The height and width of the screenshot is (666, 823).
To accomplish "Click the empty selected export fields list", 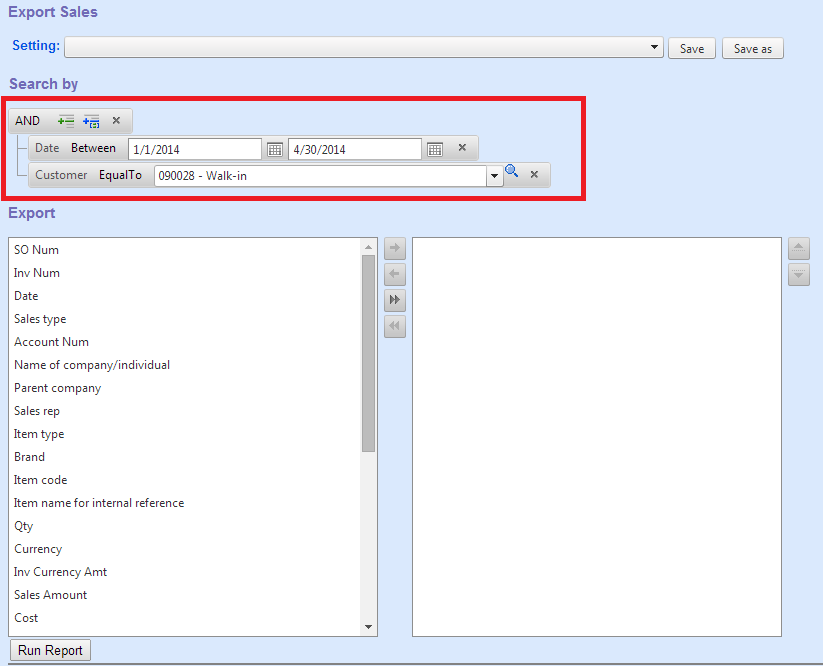I will [x=597, y=437].
